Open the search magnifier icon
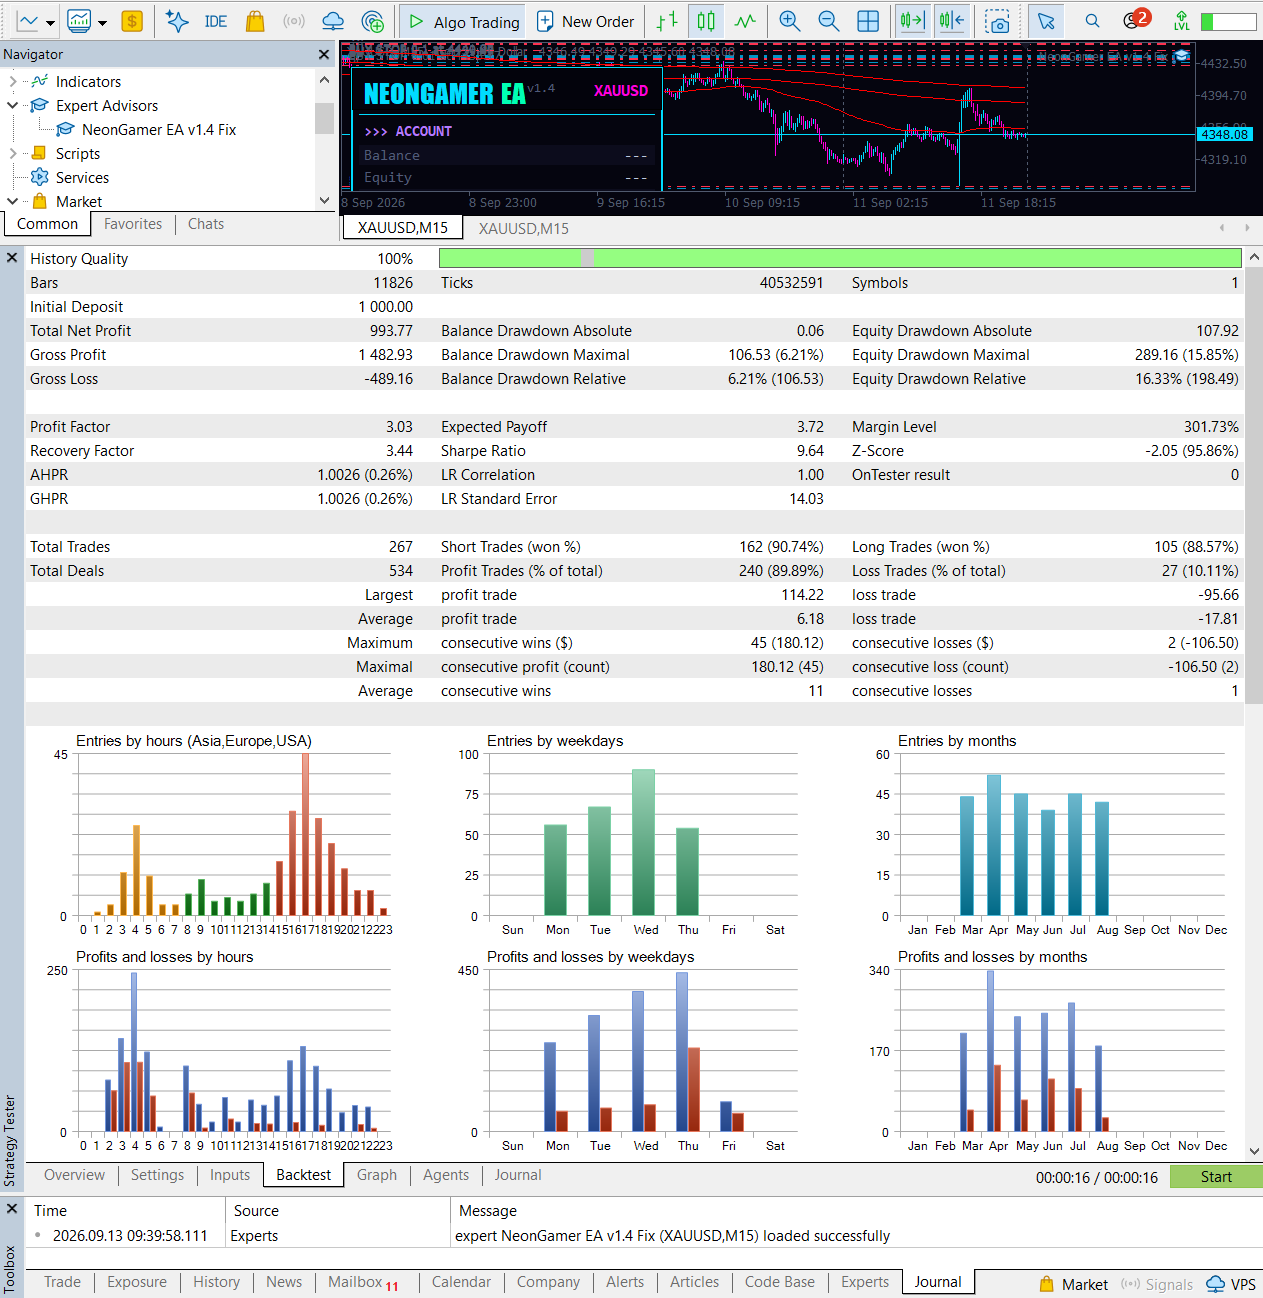Screen dimensions: 1263x1298 [x=1092, y=21]
